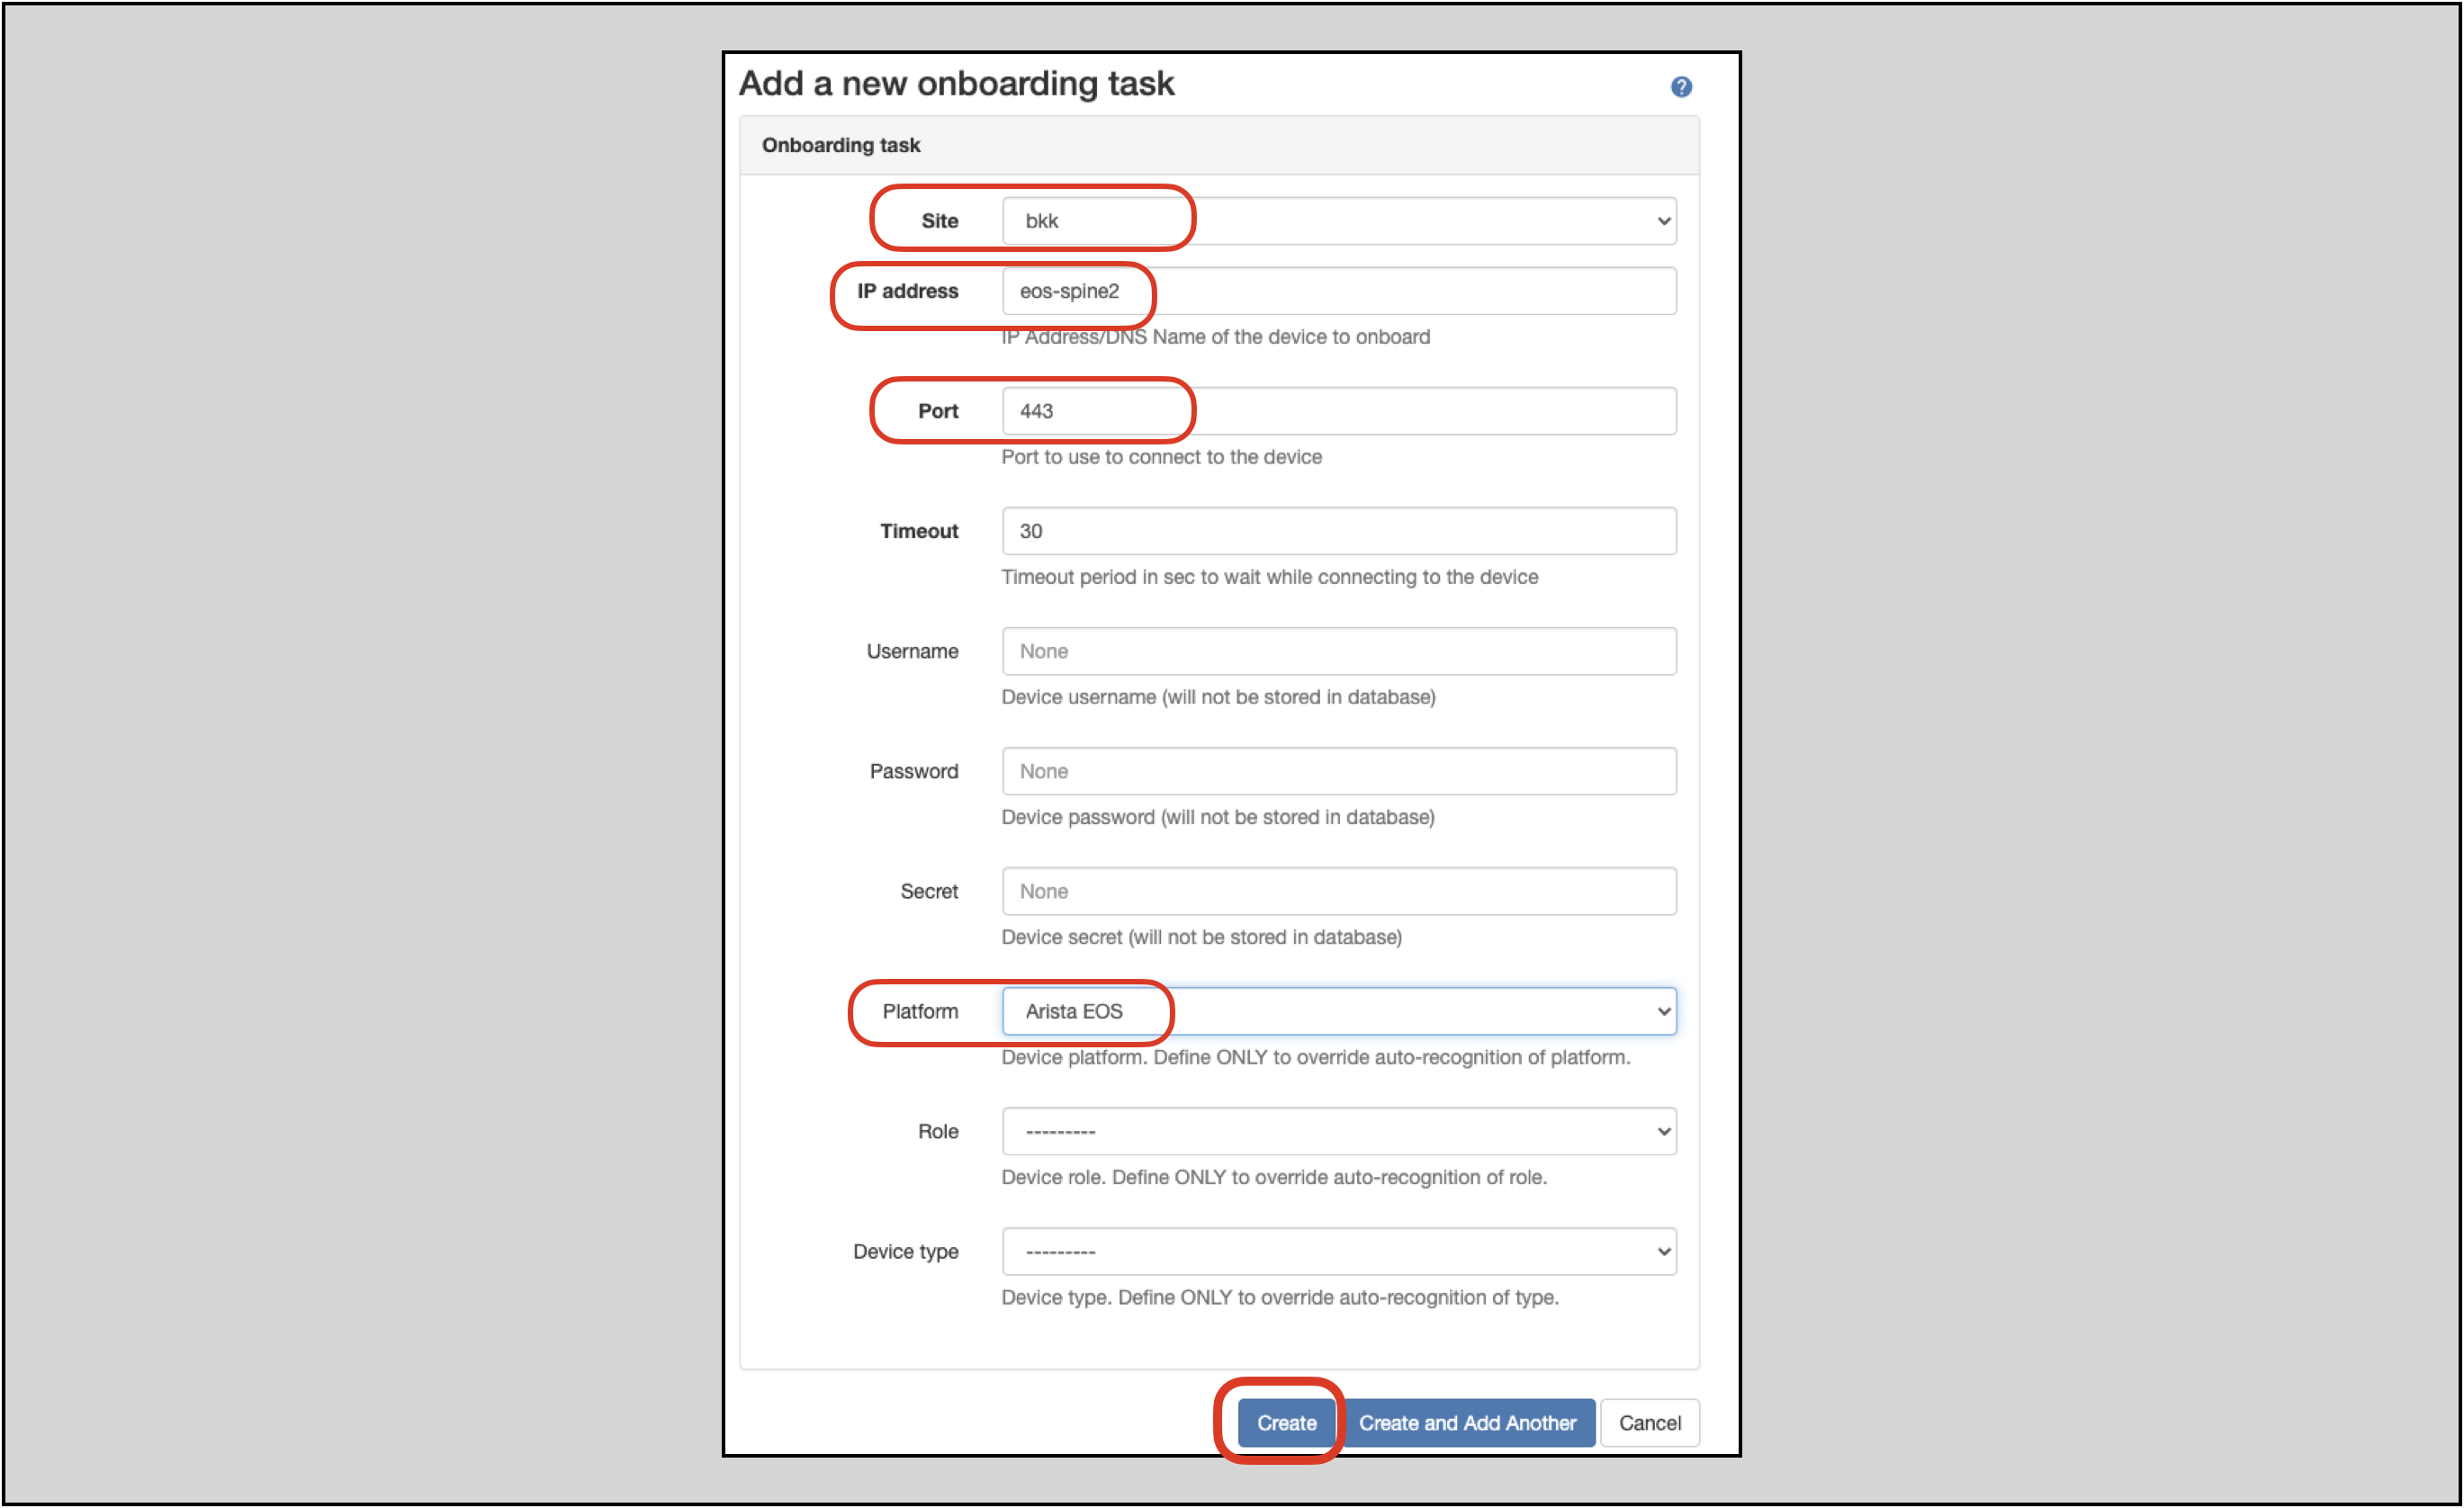The image size is (2464, 1508).
Task: Click help text 'Device secret (will not be stored in database)'
Action: point(1202,937)
